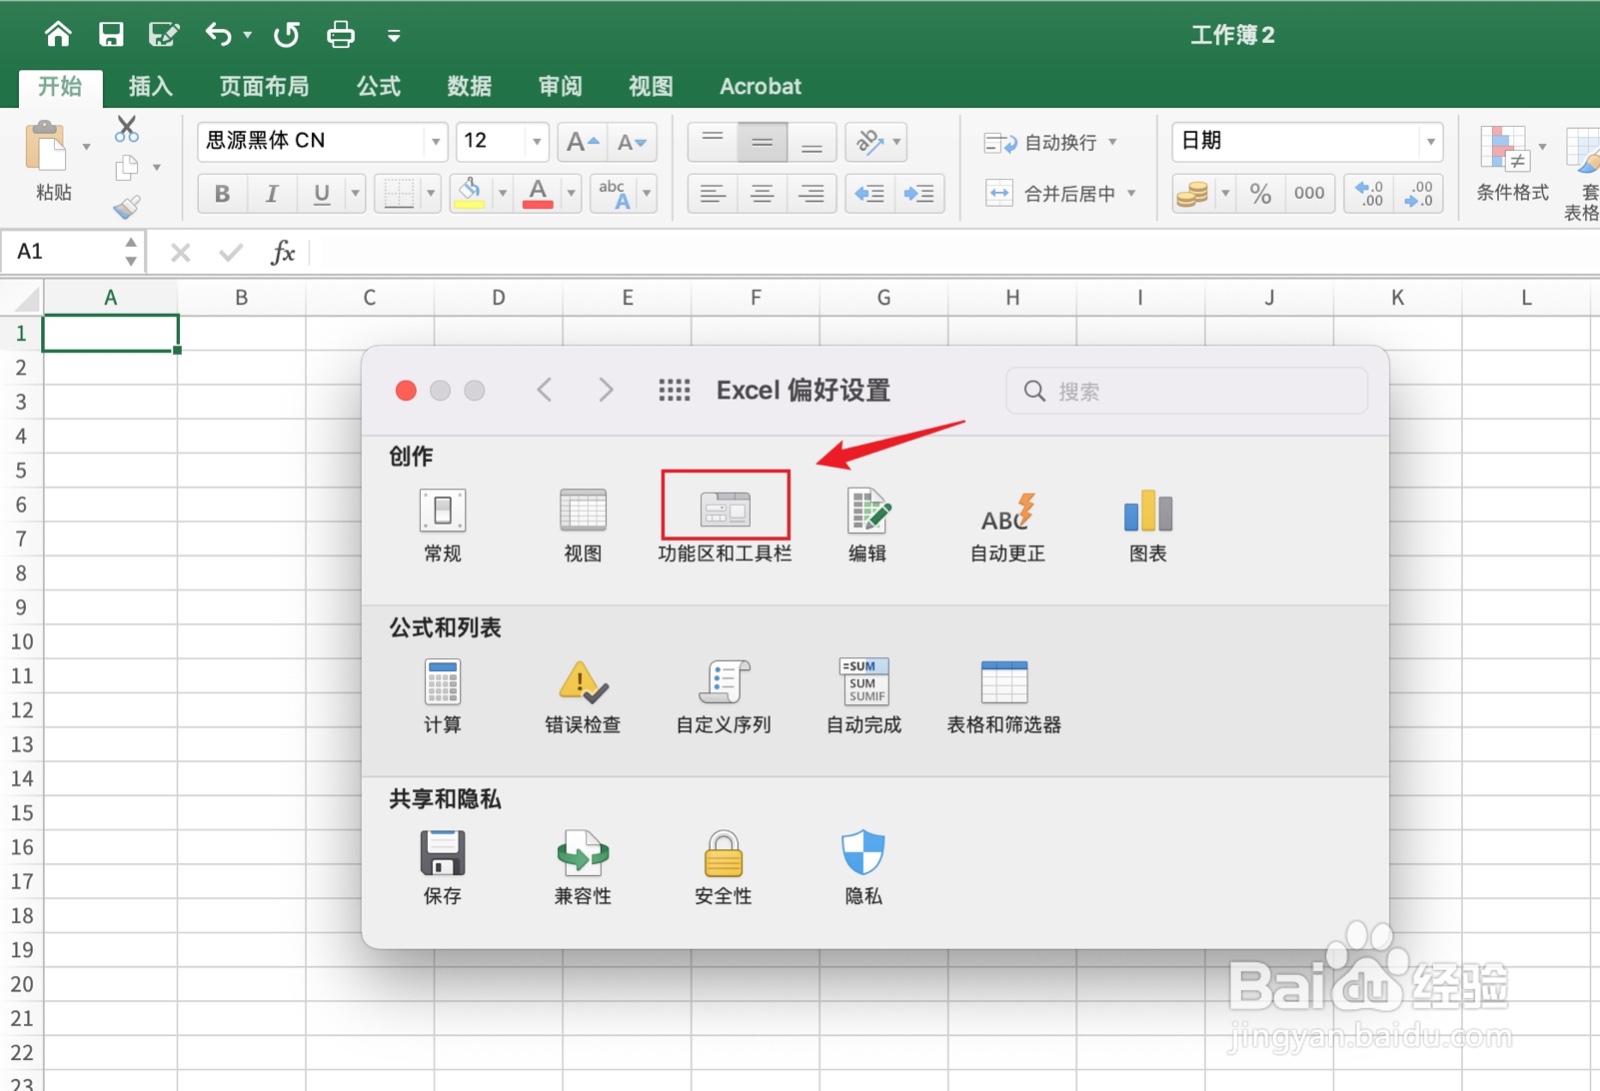
Task: Click the Redo icon
Action: [x=287, y=35]
